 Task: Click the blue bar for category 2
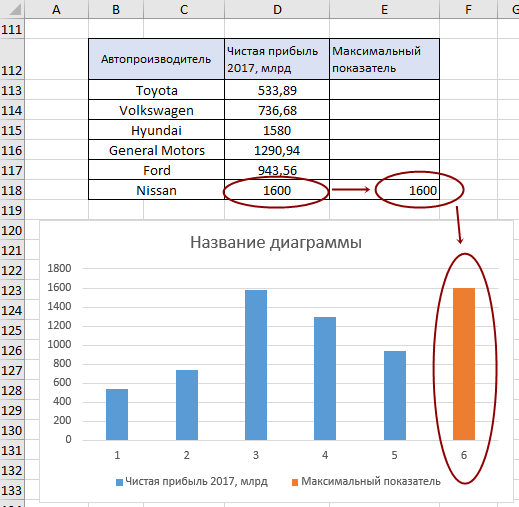tap(187, 405)
